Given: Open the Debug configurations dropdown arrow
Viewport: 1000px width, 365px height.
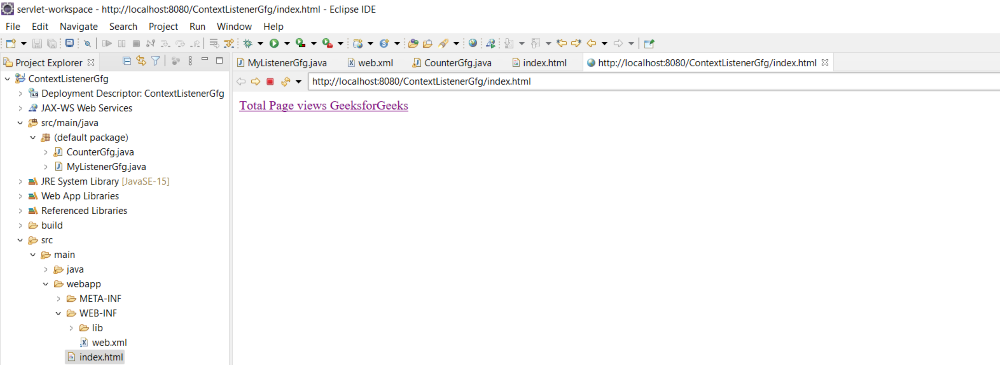Looking at the screenshot, I should 260,43.
